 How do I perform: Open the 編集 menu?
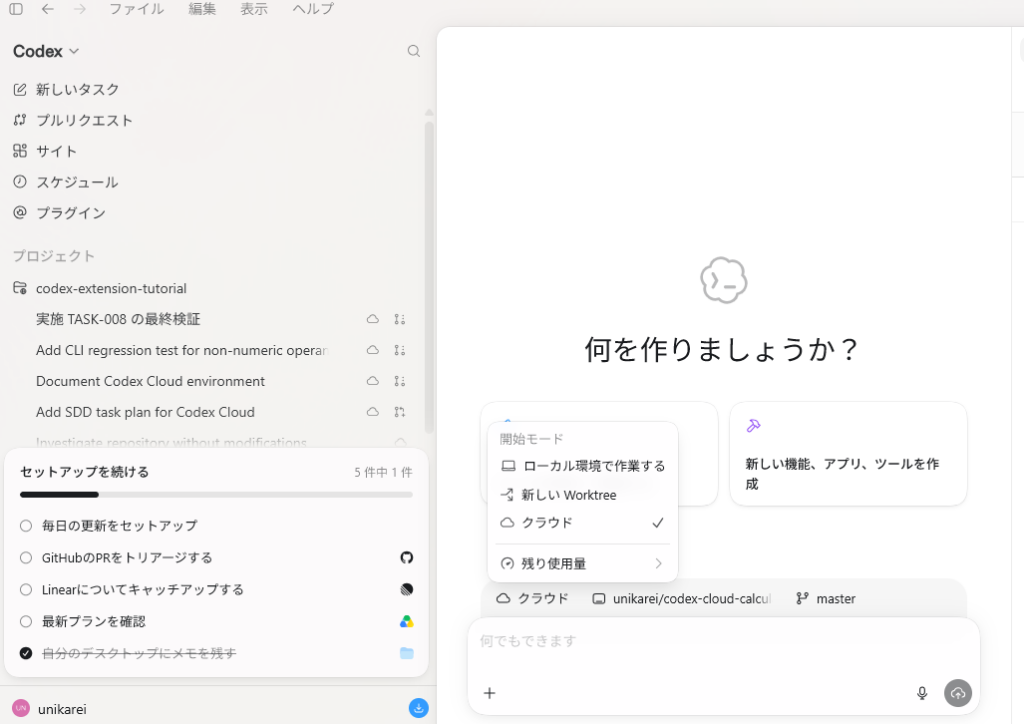202,8
